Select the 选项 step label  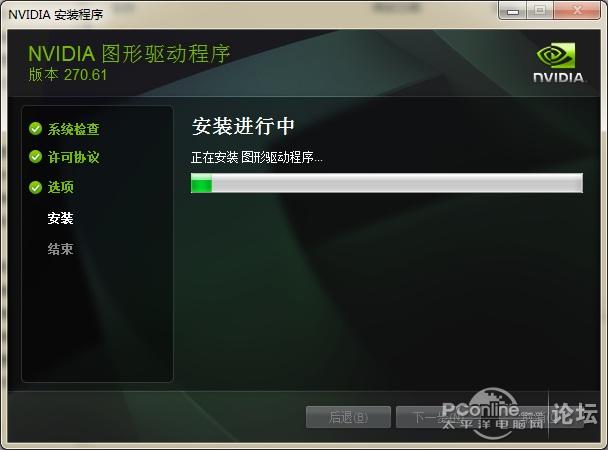pos(60,187)
